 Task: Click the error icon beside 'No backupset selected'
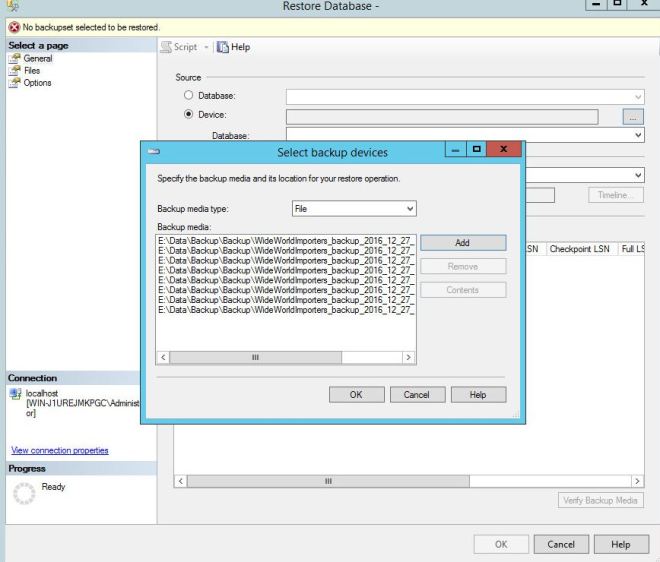14,27
